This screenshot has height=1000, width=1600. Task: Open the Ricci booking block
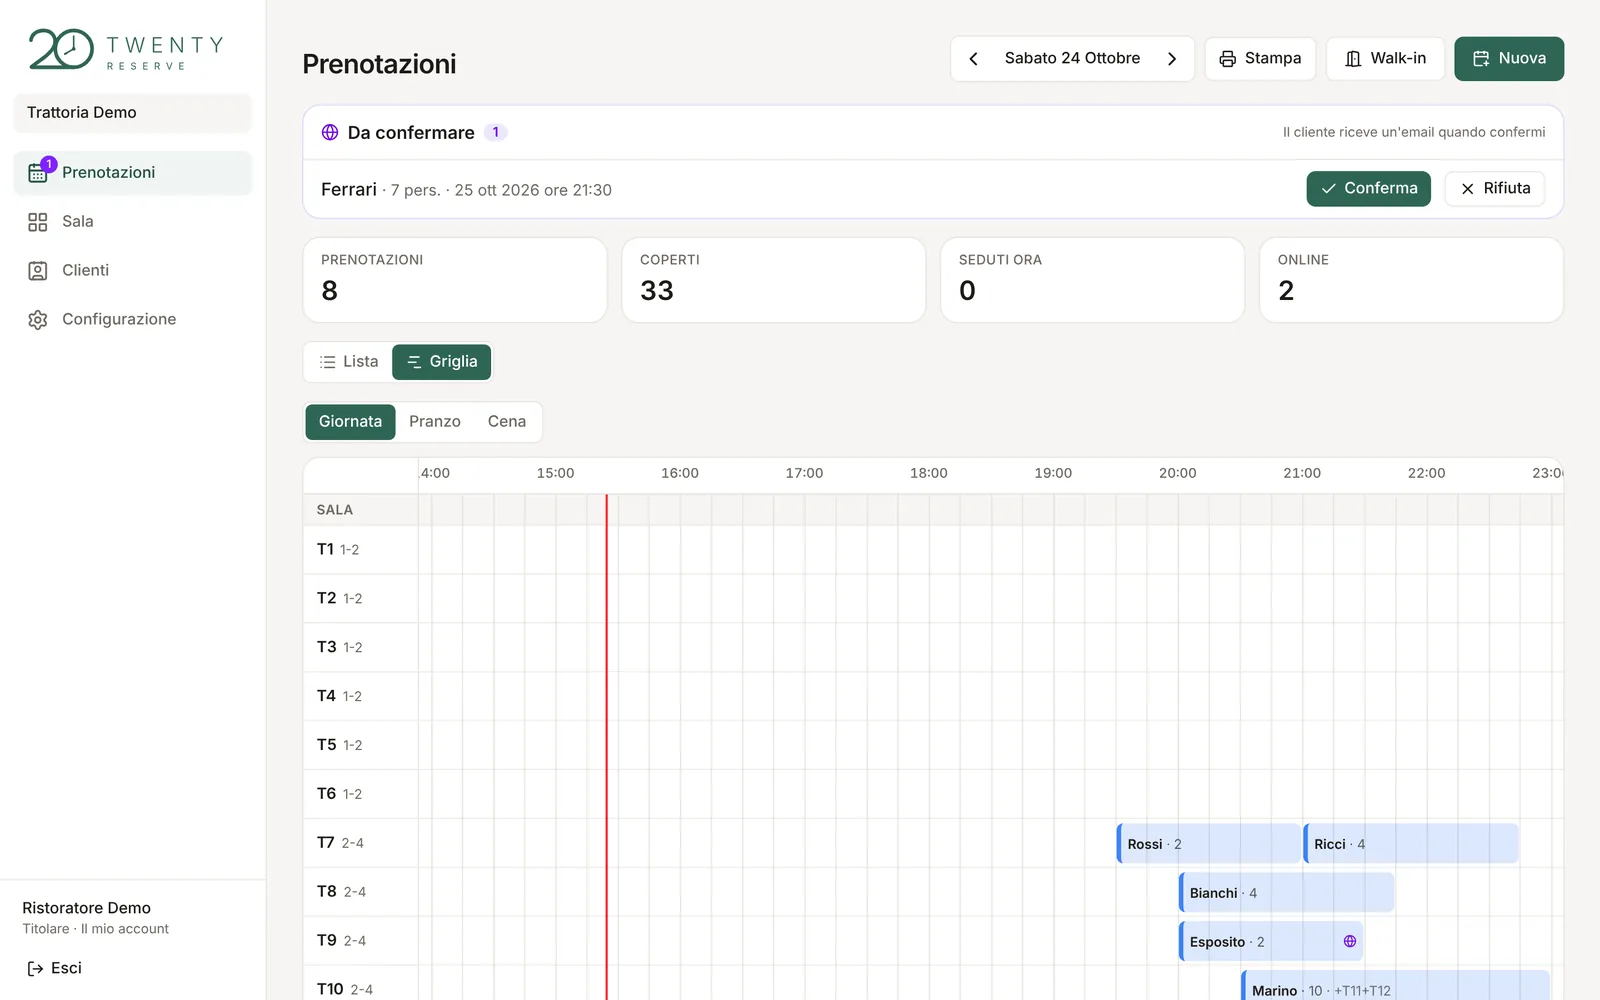[x=1411, y=844]
